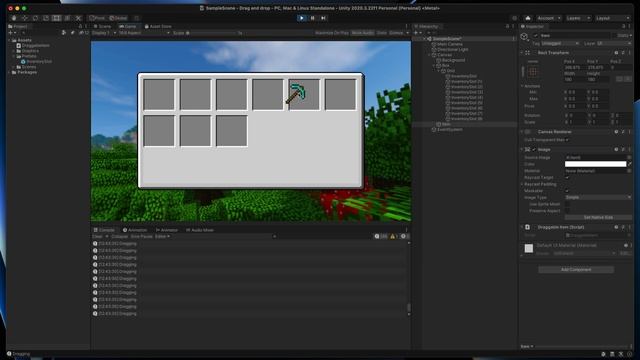This screenshot has width=640, height=360.
Task: Toggle Mute Audio in Game view
Action: click(x=362, y=33)
